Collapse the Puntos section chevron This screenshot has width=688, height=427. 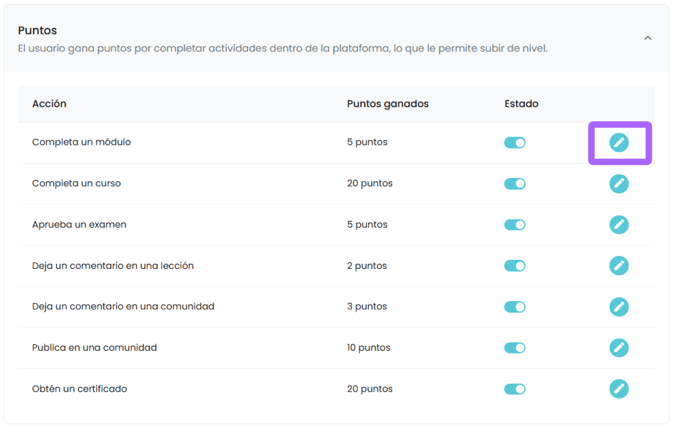point(648,38)
